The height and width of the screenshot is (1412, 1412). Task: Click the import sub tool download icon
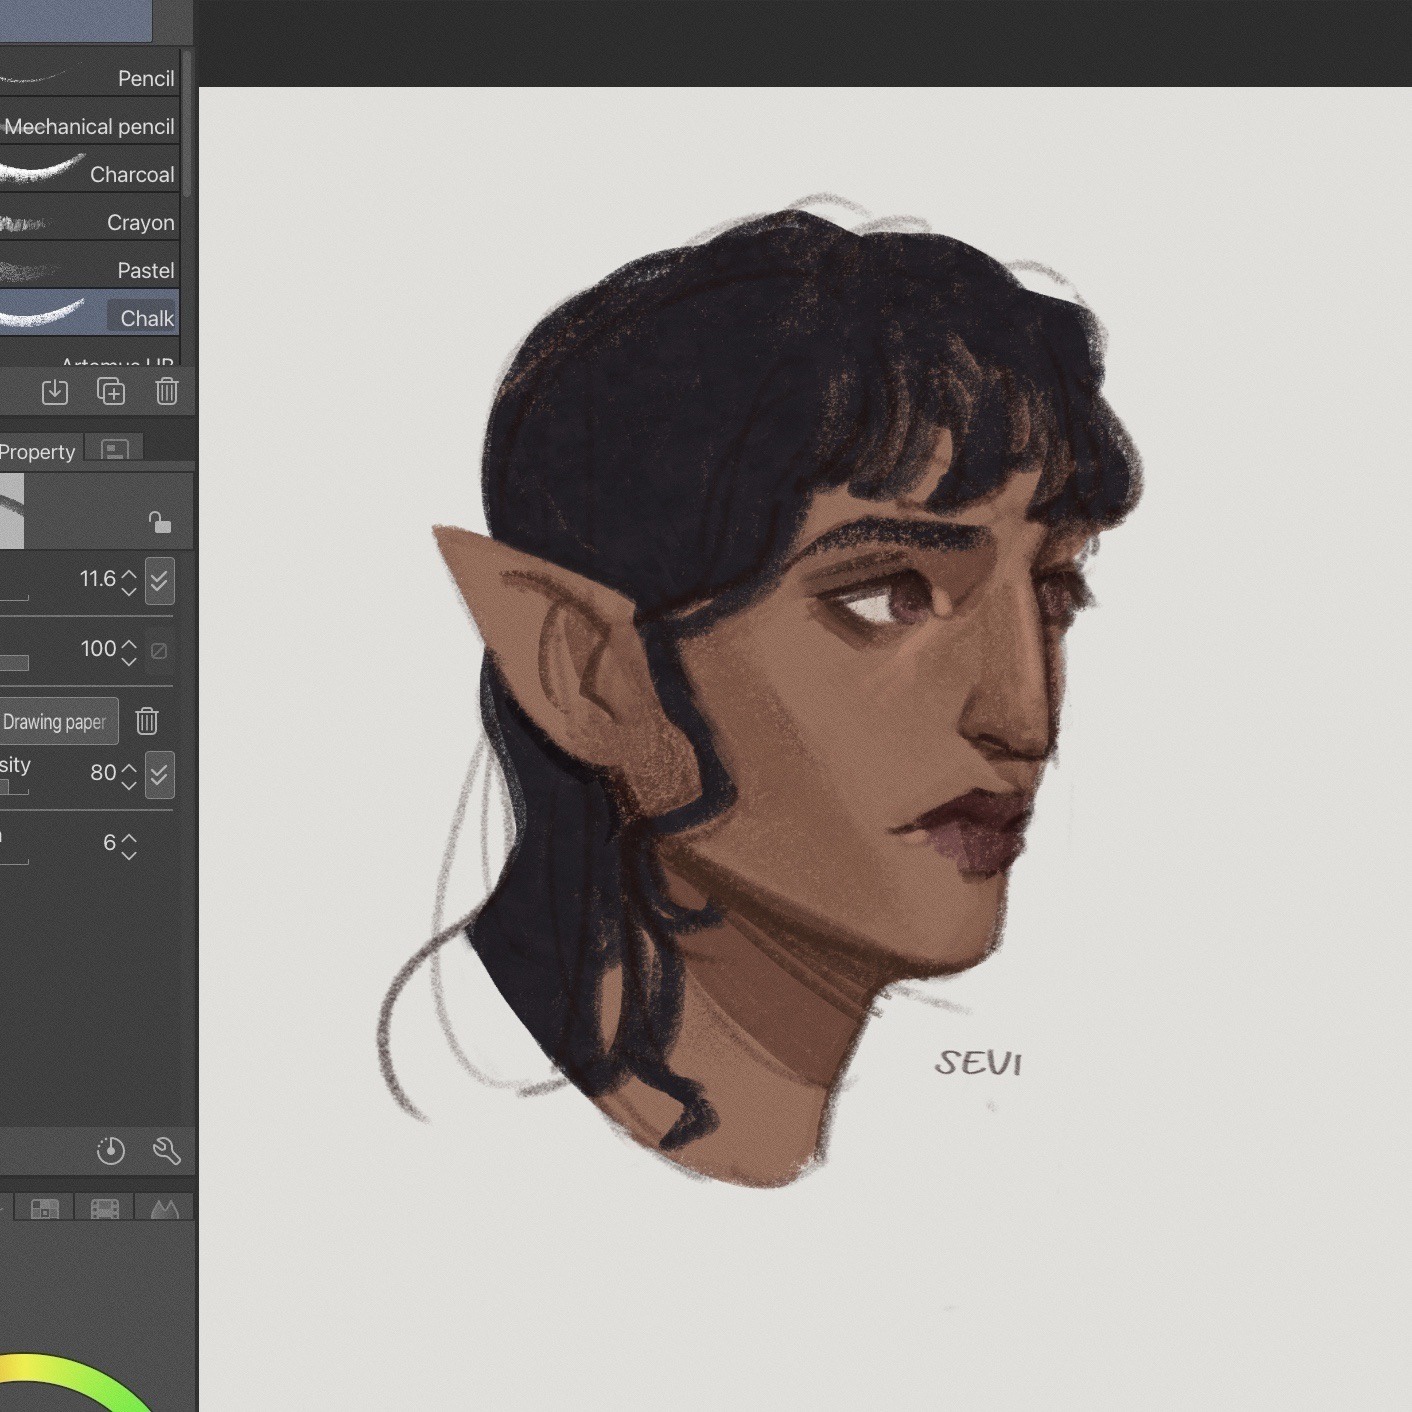(55, 392)
